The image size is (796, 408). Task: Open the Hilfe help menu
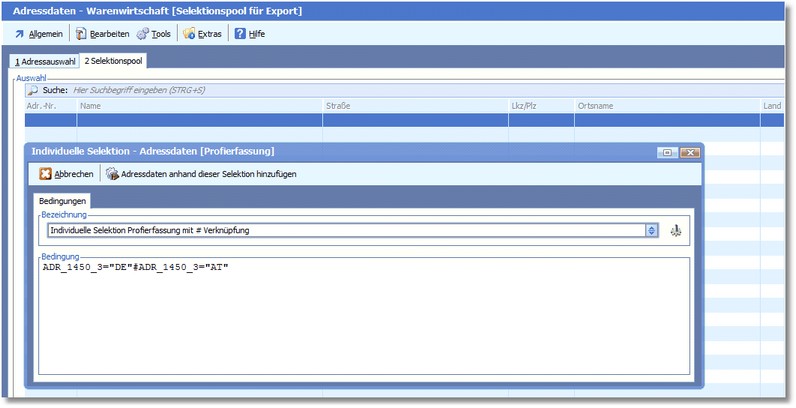tap(250, 34)
